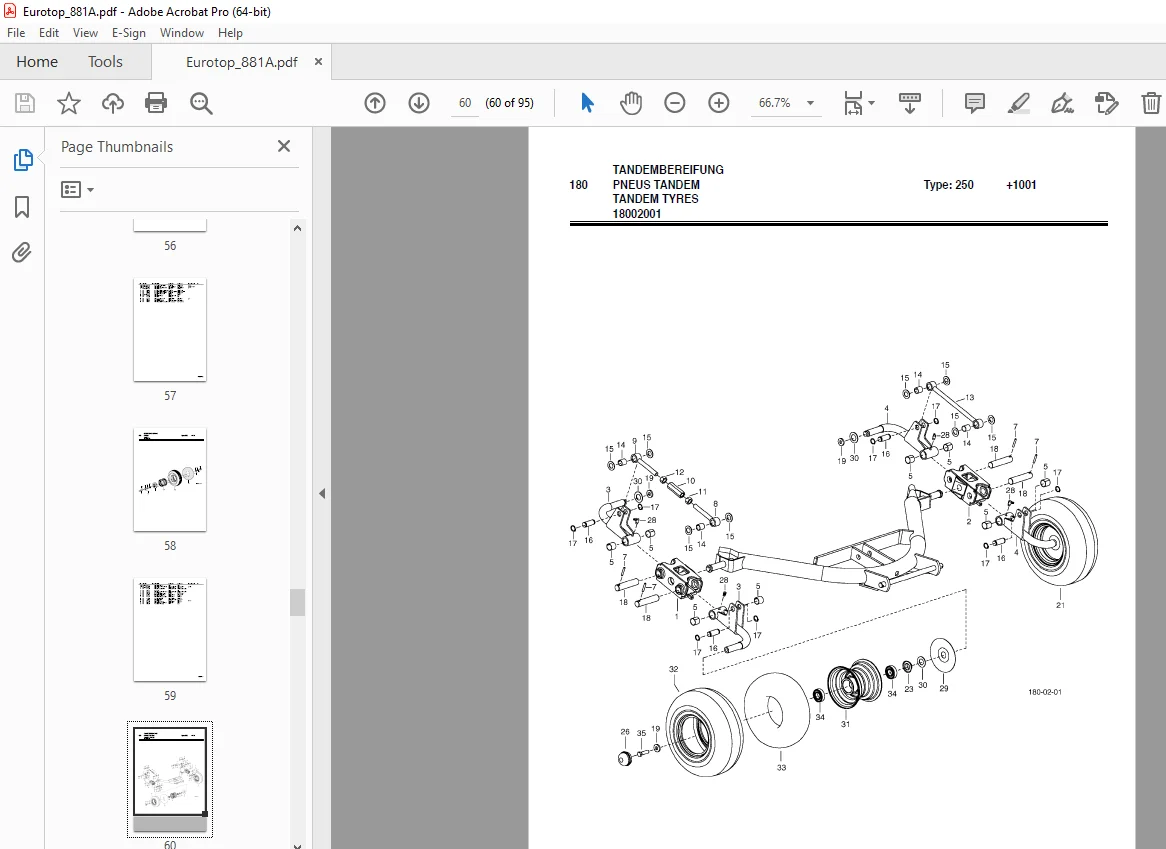The width and height of the screenshot is (1166, 849).
Task: Select page 59 thumbnail
Action: tap(170, 630)
